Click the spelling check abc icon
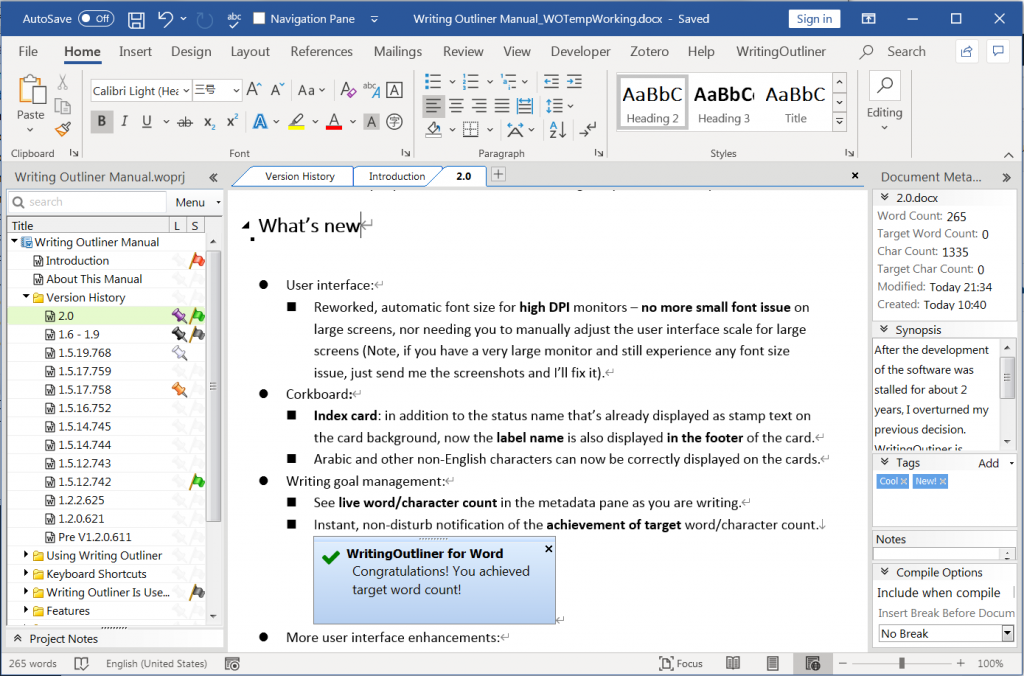The width and height of the screenshot is (1024, 676). [x=234, y=20]
